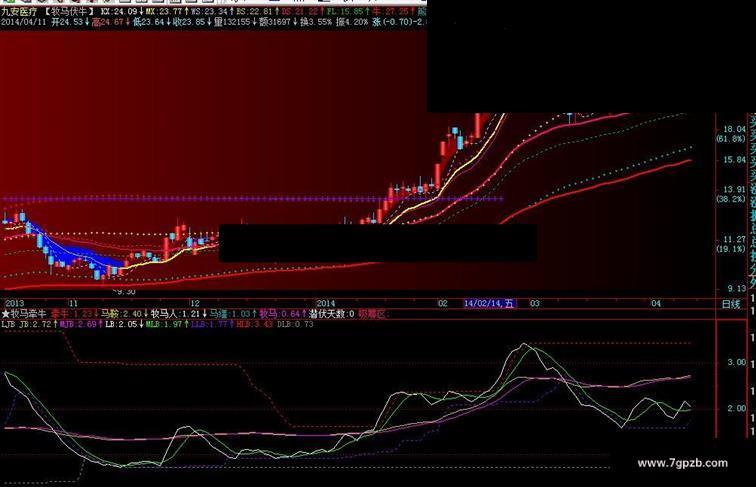Viewport: 756px width, 487px height.
Task: Click the 18.04 price axis label
Action: coord(734,129)
